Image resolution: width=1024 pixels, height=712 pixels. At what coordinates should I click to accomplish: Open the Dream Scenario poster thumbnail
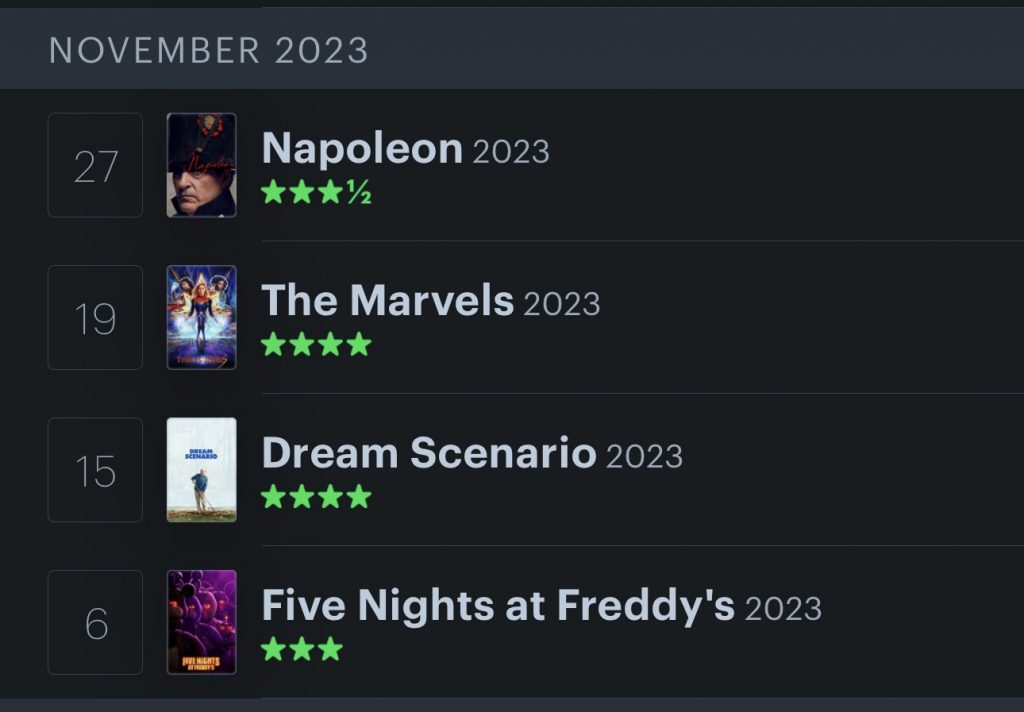(201, 470)
